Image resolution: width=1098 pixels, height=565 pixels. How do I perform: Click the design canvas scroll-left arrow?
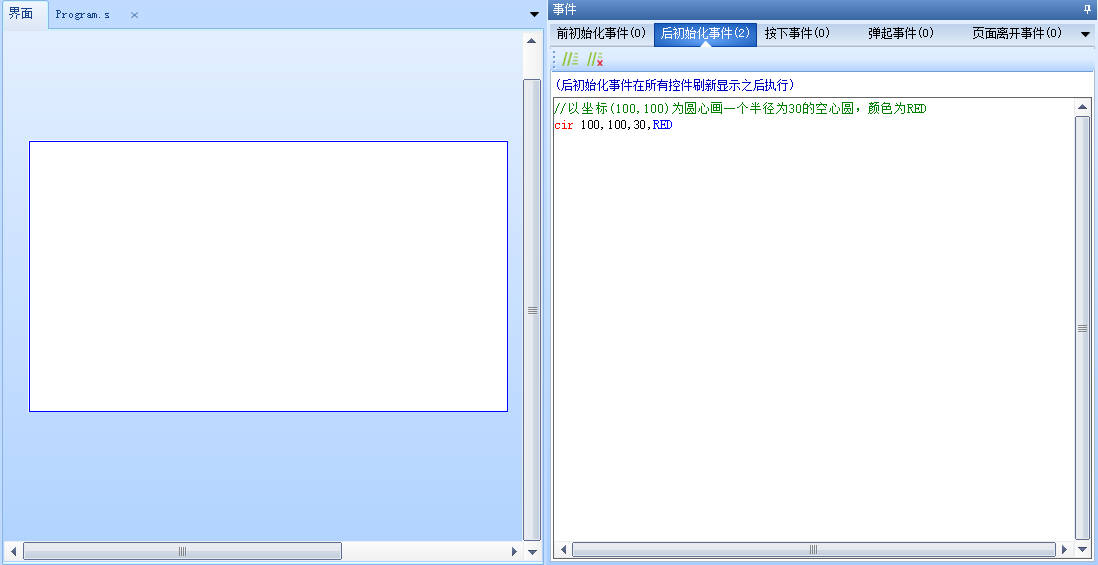pyautogui.click(x=12, y=551)
